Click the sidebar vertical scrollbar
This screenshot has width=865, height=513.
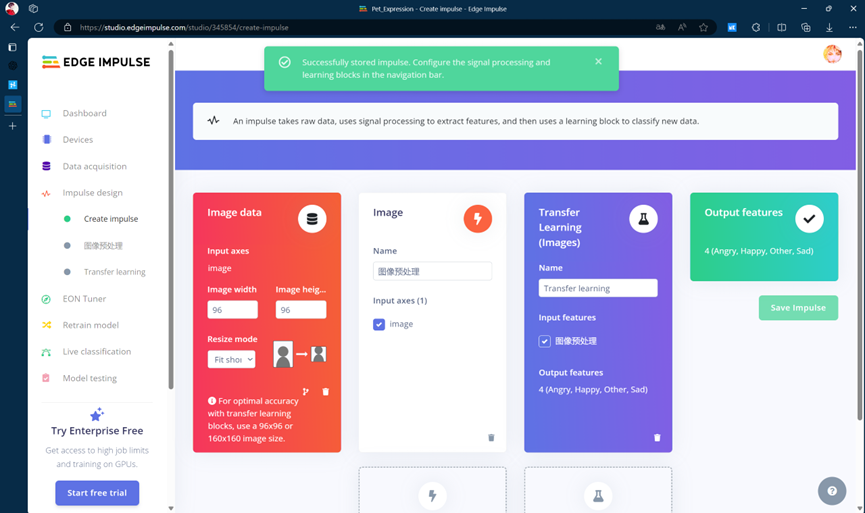pyautogui.click(x=171, y=220)
